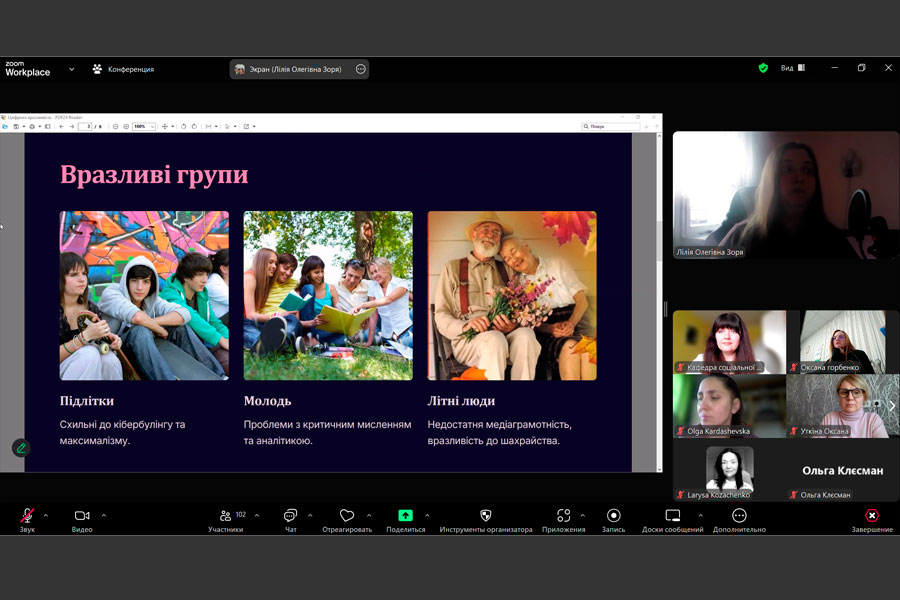Open the Вид view layout menu
This screenshot has height=600, width=900.
coord(792,68)
